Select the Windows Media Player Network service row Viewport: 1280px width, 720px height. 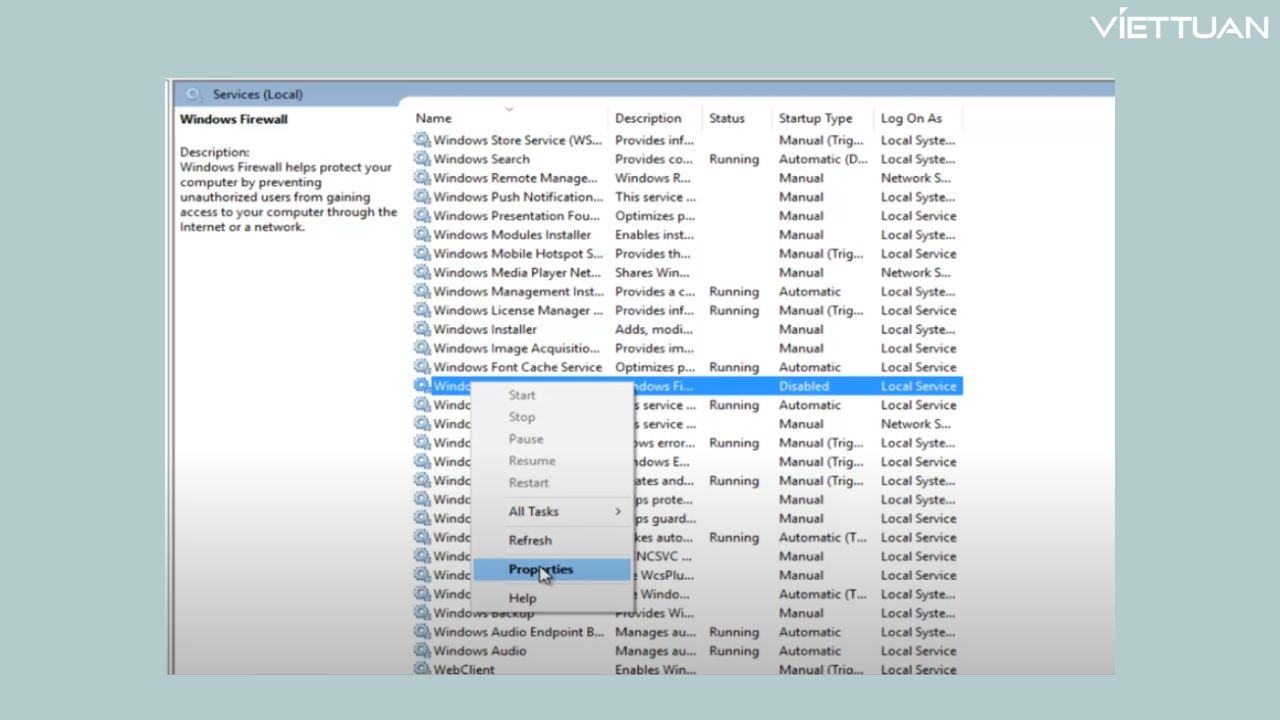pos(517,273)
